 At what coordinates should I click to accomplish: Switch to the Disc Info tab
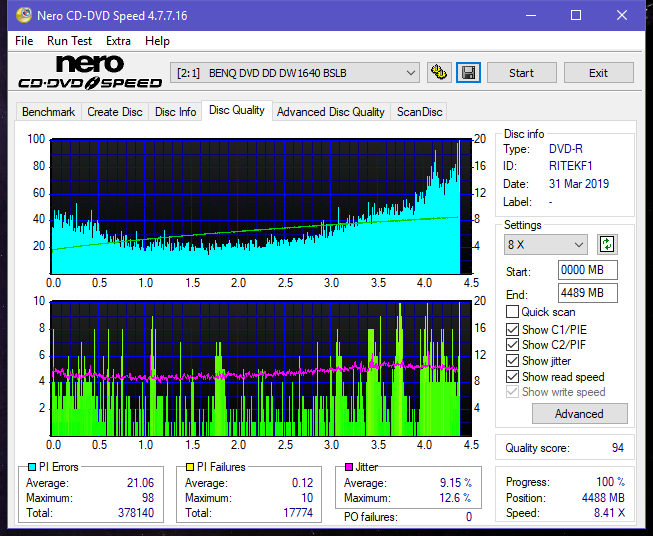[x=175, y=112]
